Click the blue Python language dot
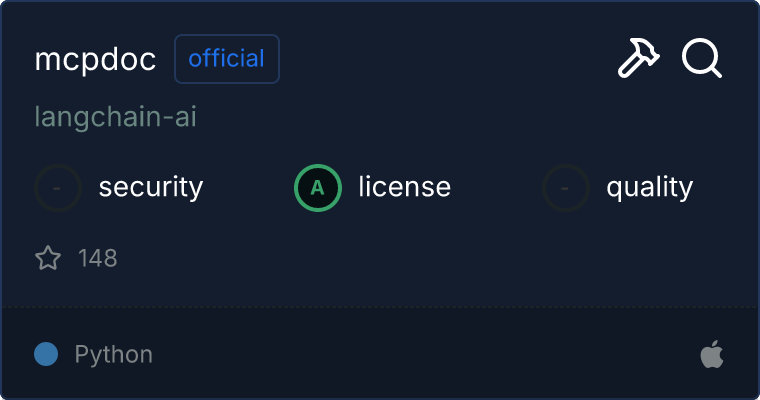 [46, 354]
